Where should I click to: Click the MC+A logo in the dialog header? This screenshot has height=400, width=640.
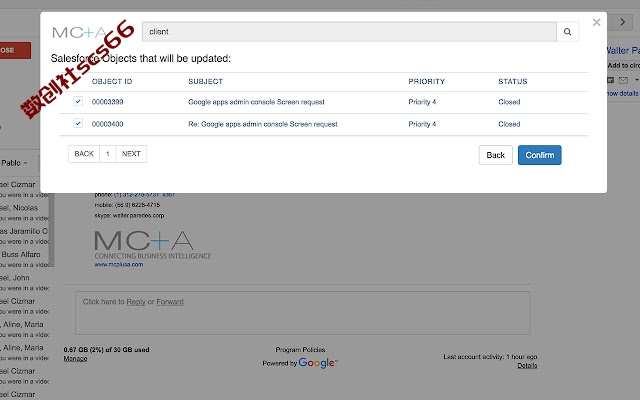[79, 32]
